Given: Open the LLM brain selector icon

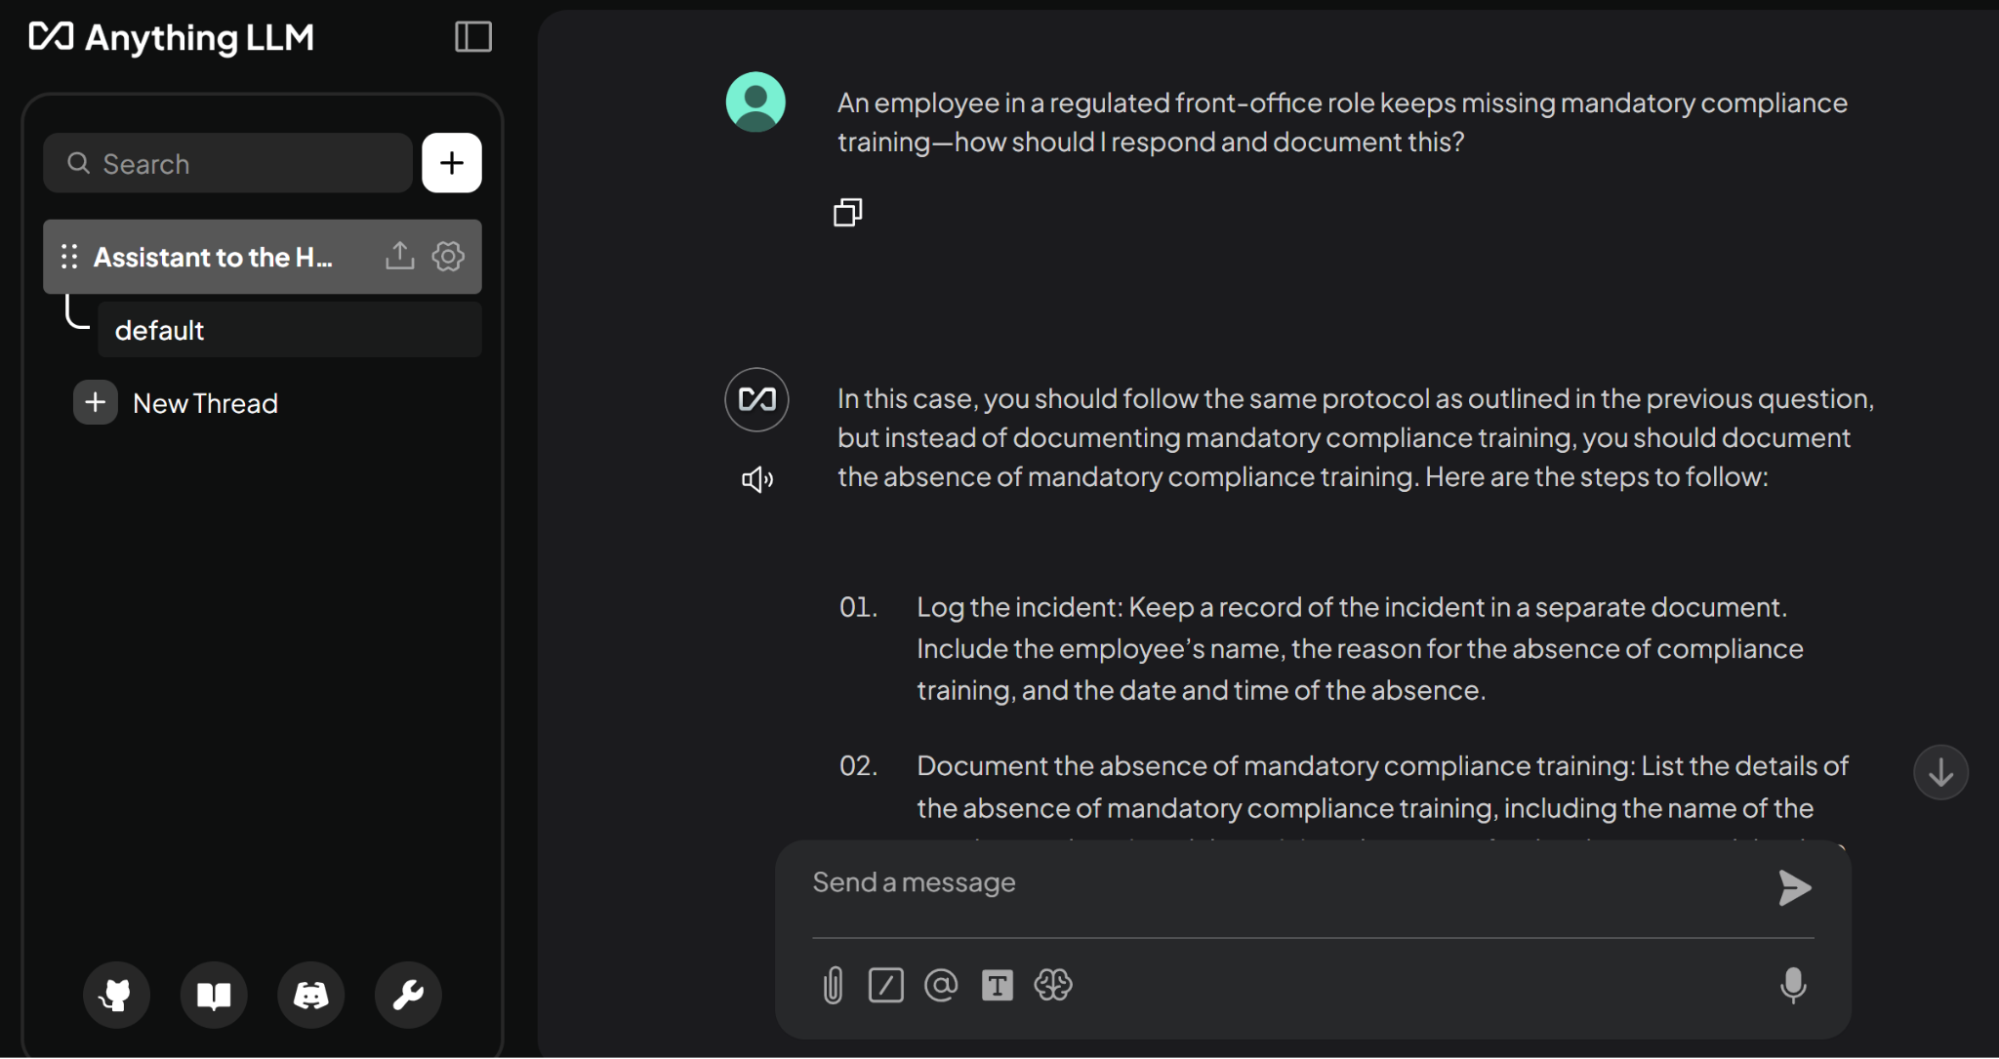Looking at the screenshot, I should click(1053, 985).
